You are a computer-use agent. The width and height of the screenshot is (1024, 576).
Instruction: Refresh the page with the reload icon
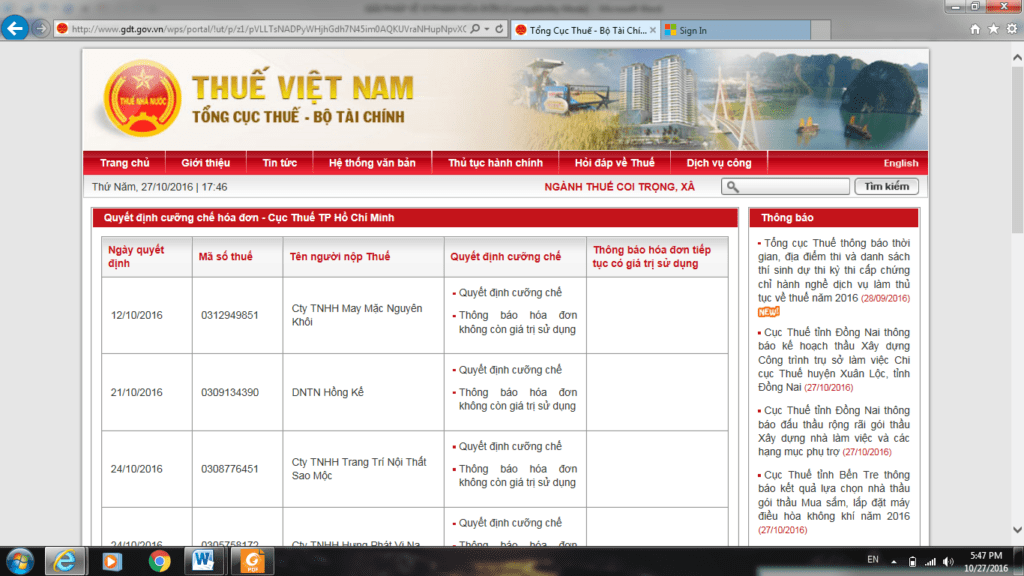pyautogui.click(x=500, y=29)
